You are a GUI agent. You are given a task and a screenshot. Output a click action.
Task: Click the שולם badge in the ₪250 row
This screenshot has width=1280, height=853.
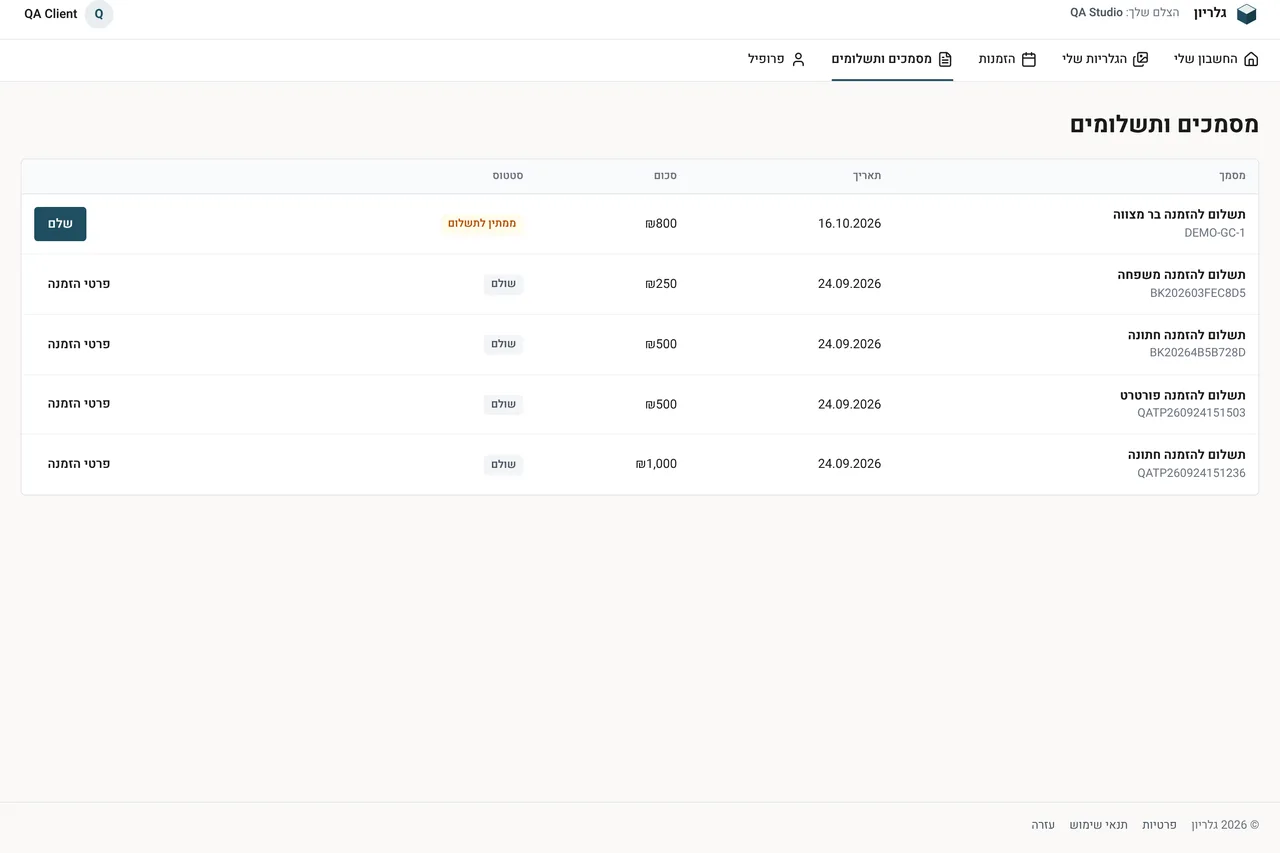pyautogui.click(x=503, y=284)
